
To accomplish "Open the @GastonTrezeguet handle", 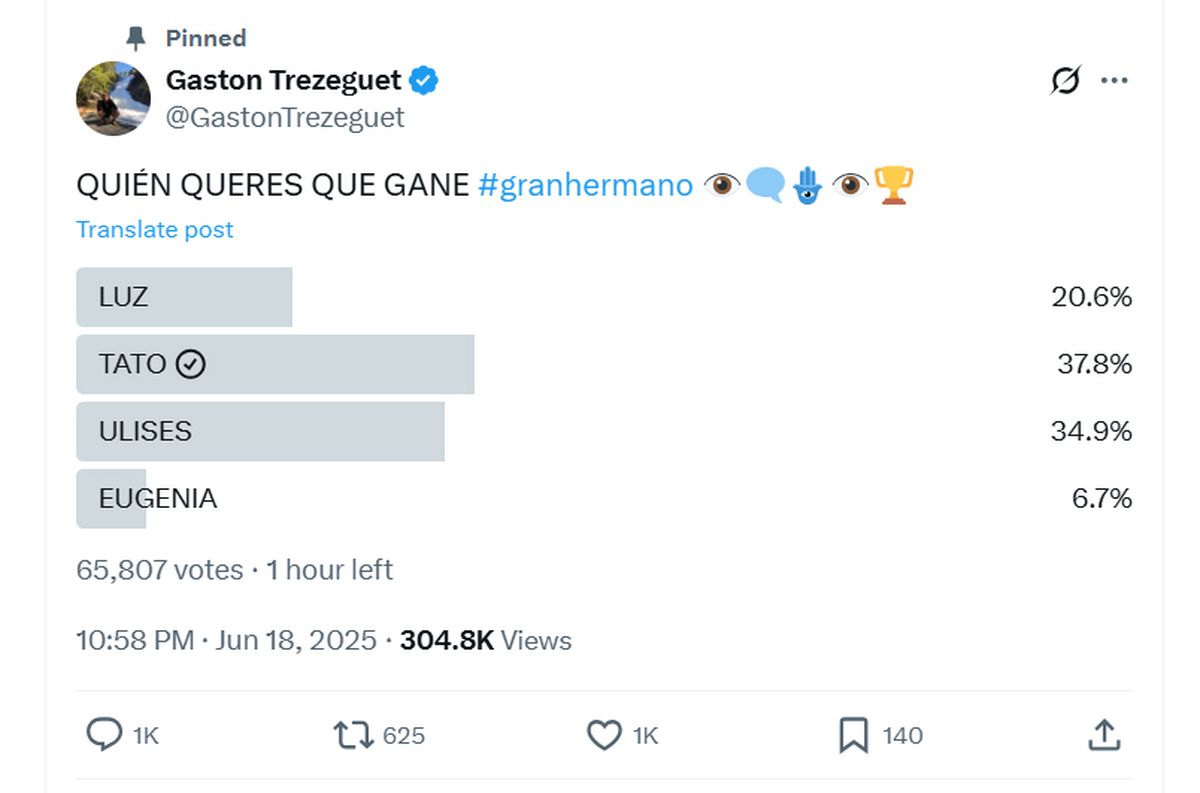I will [285, 117].
